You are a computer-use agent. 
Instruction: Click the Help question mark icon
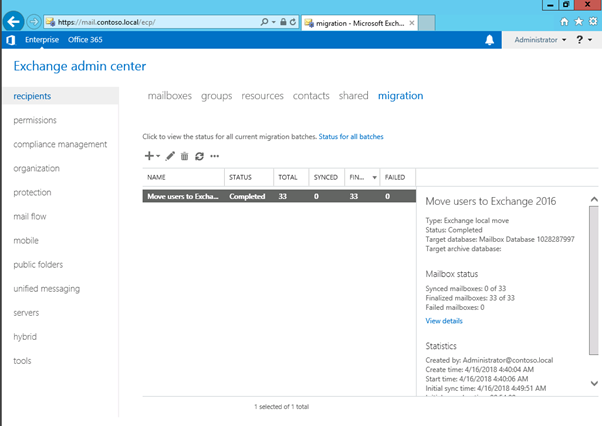coord(579,40)
